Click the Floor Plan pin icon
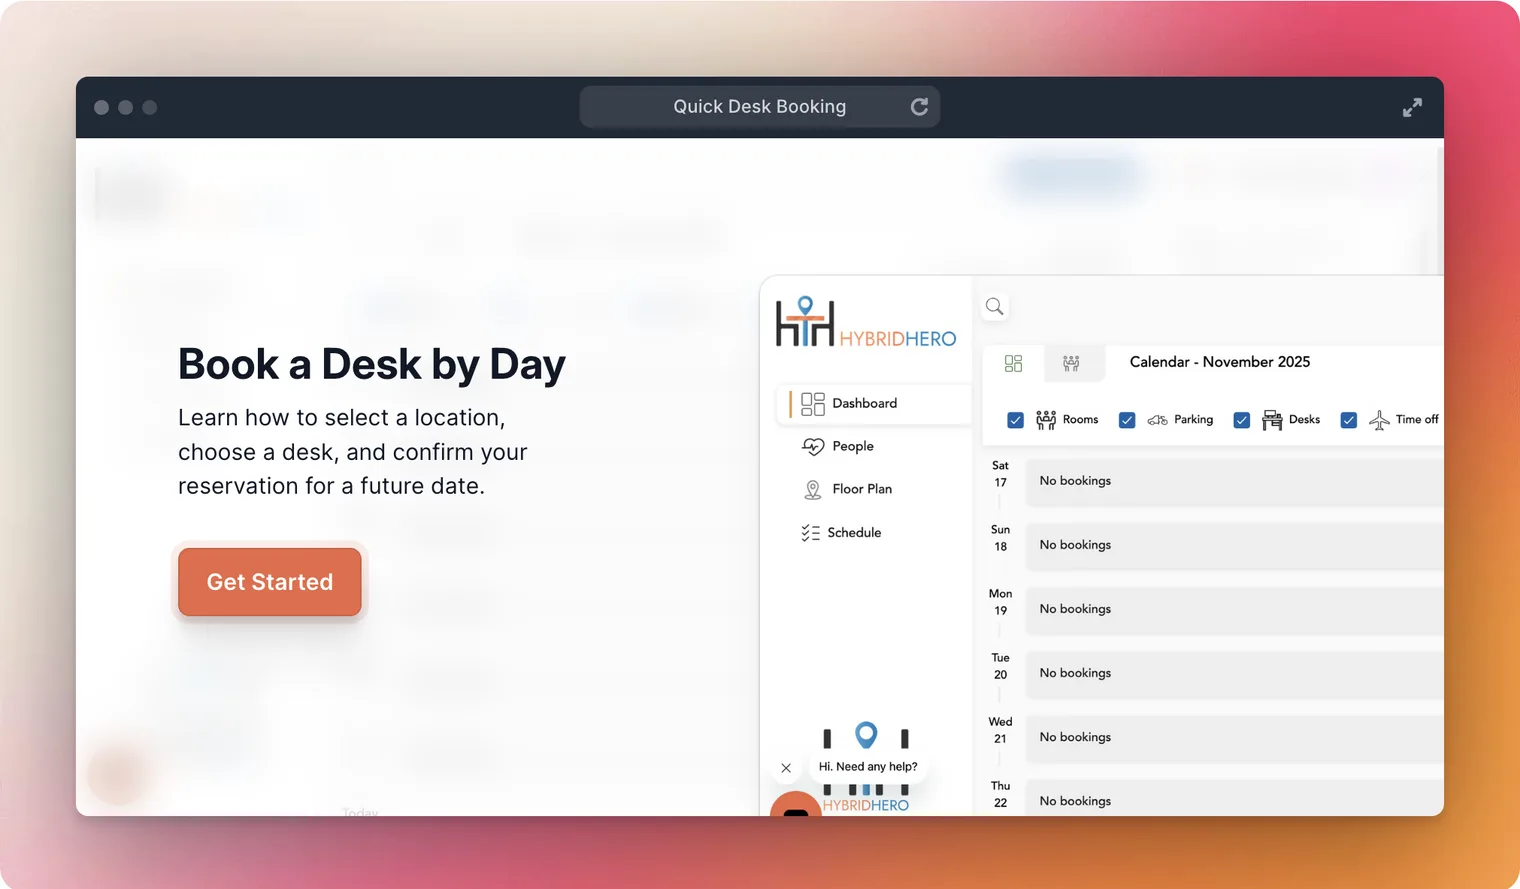Screen dimensions: 1520x889 point(813,489)
